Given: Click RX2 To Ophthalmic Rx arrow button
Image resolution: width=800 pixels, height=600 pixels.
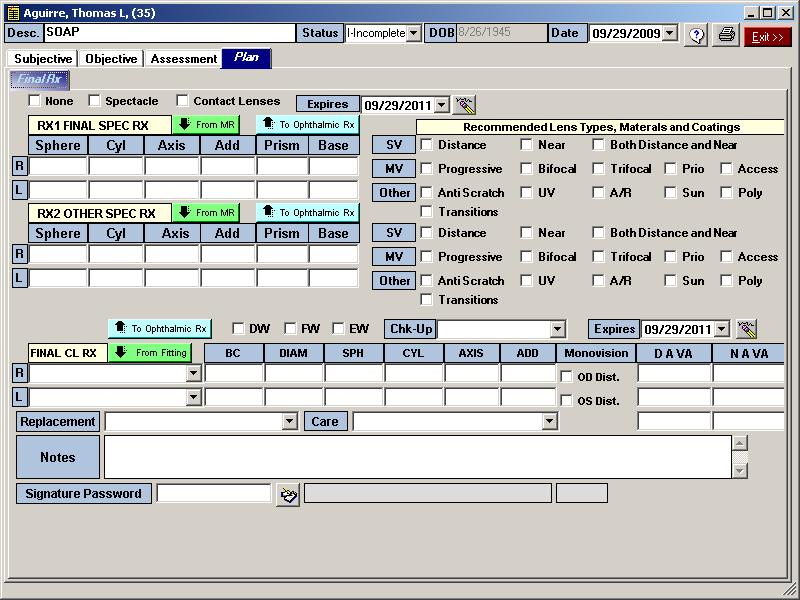Looking at the screenshot, I should 308,212.
